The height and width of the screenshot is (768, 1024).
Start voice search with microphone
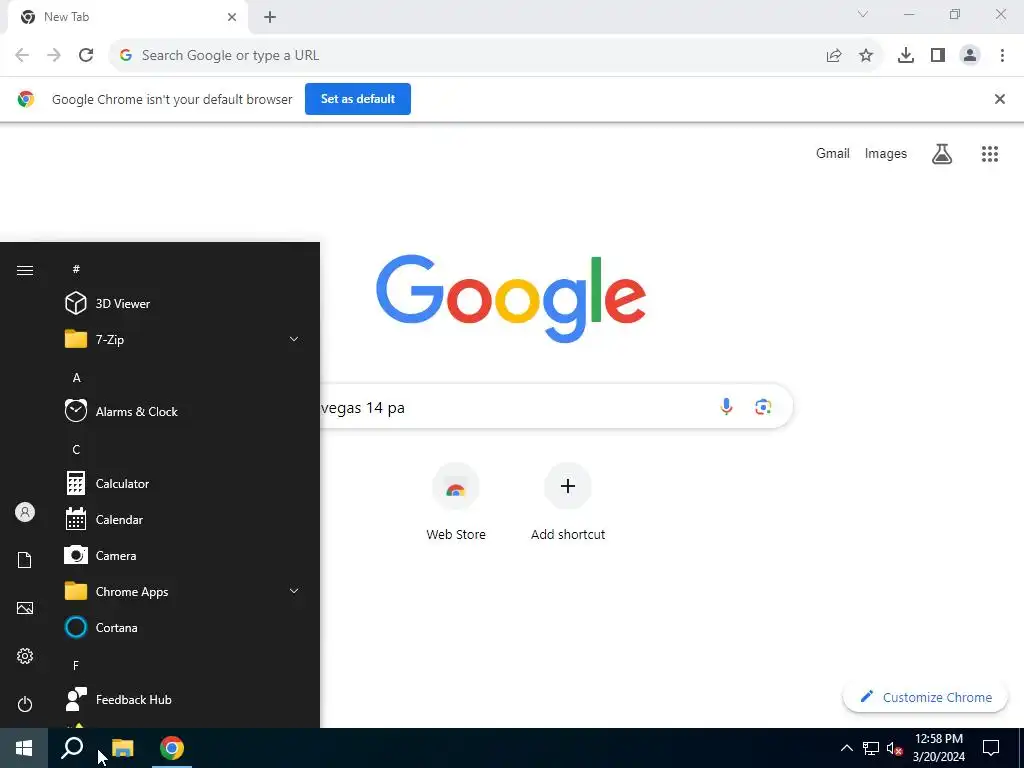point(726,407)
